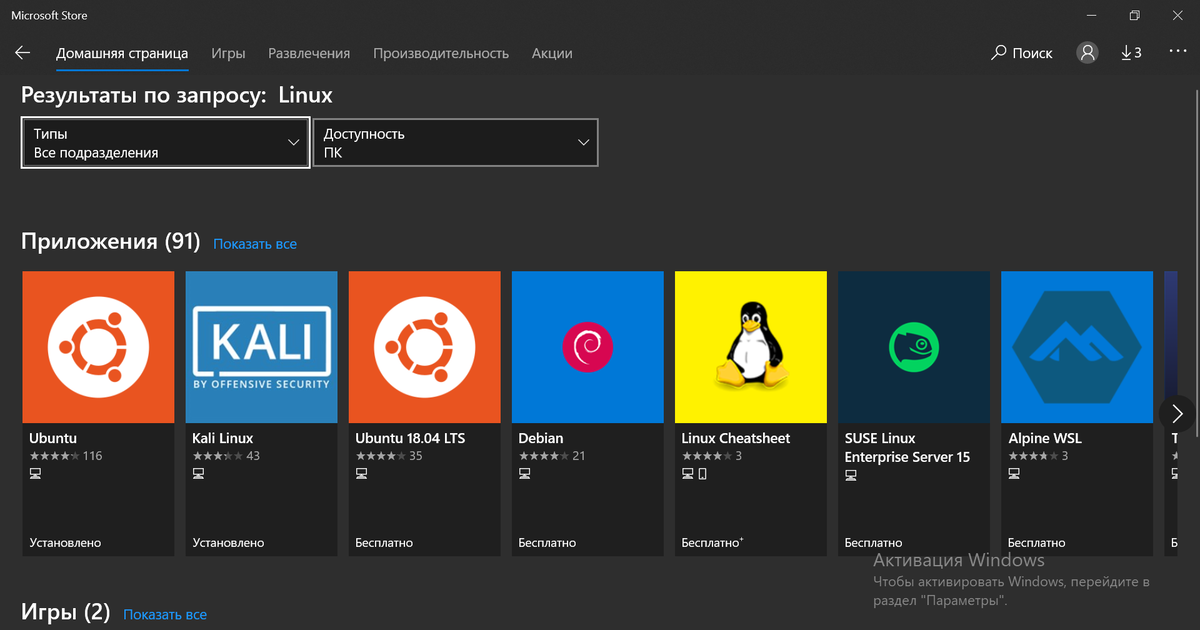The image size is (1200, 630).
Task: Open the Kali Linux tile image
Action: 261,347
